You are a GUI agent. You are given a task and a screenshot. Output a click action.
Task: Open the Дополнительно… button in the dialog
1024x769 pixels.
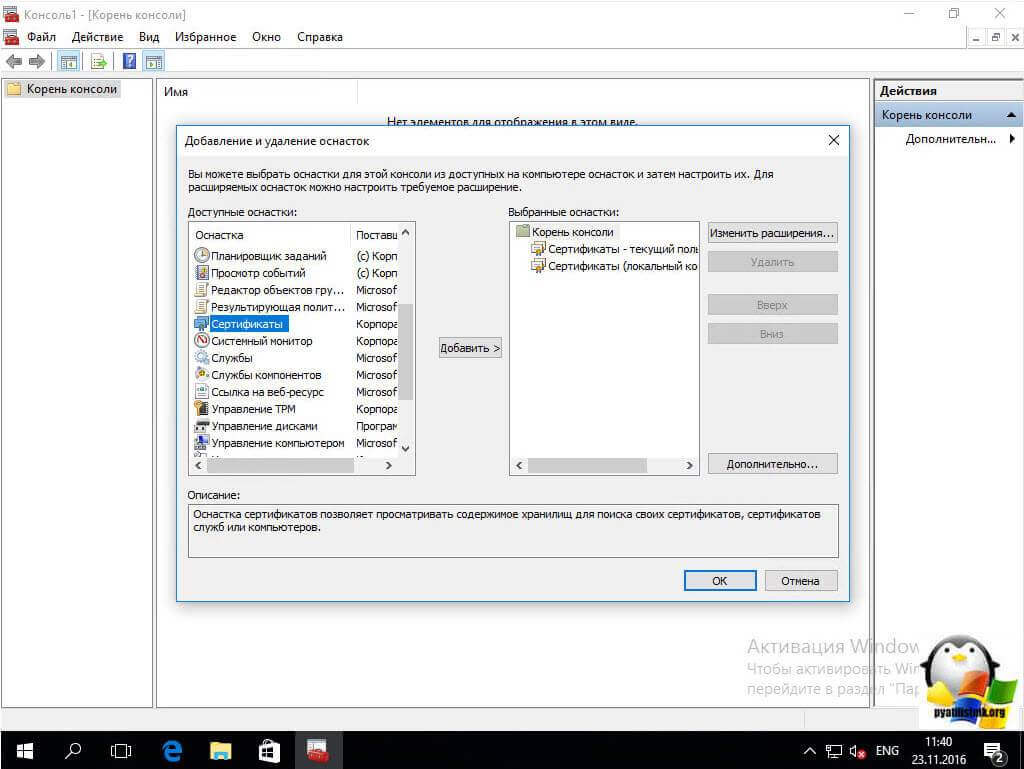[x=772, y=464]
